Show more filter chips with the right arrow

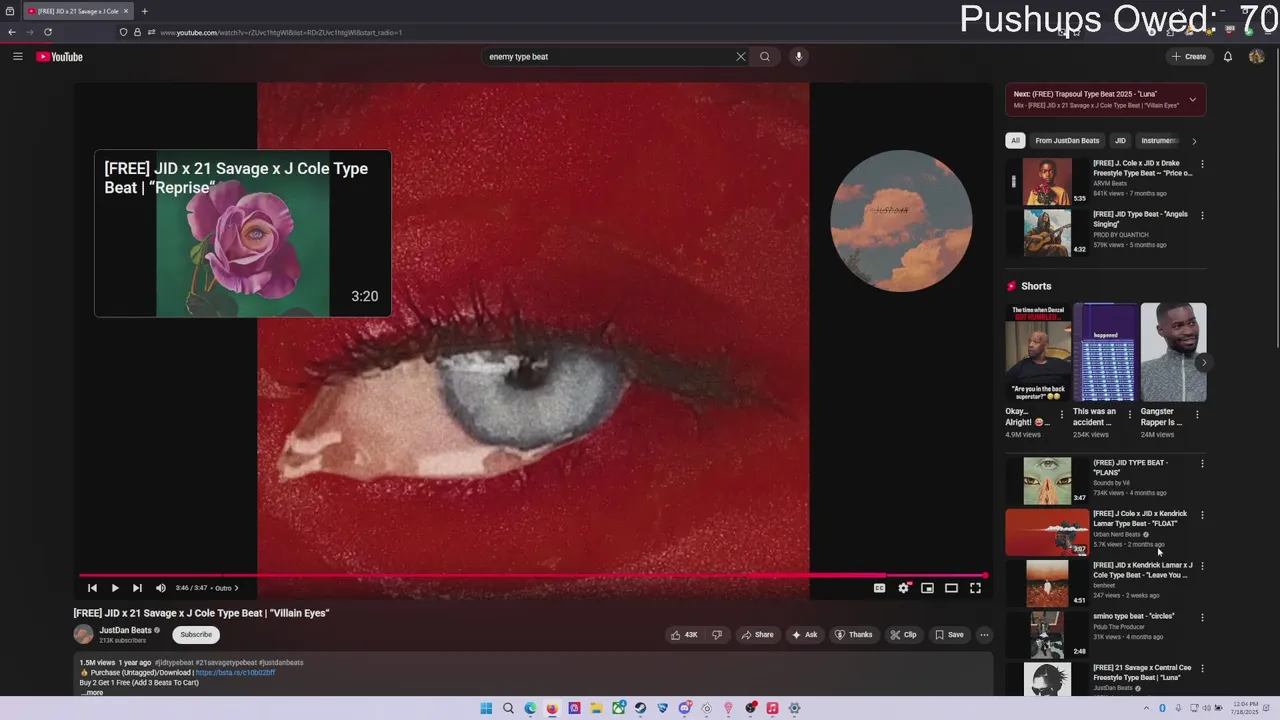click(x=1194, y=141)
